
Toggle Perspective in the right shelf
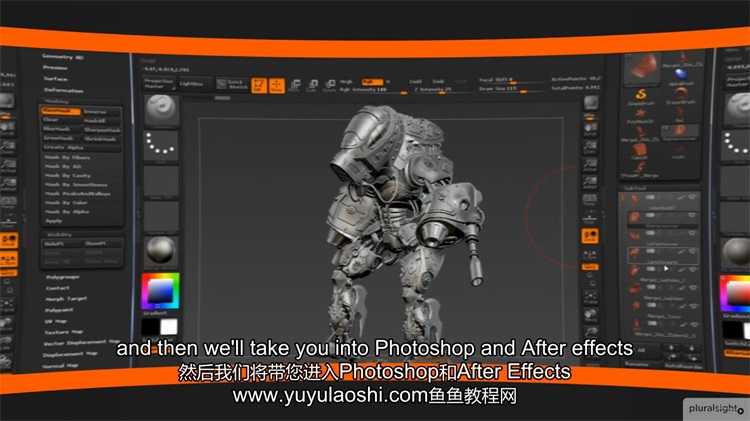pos(590,199)
